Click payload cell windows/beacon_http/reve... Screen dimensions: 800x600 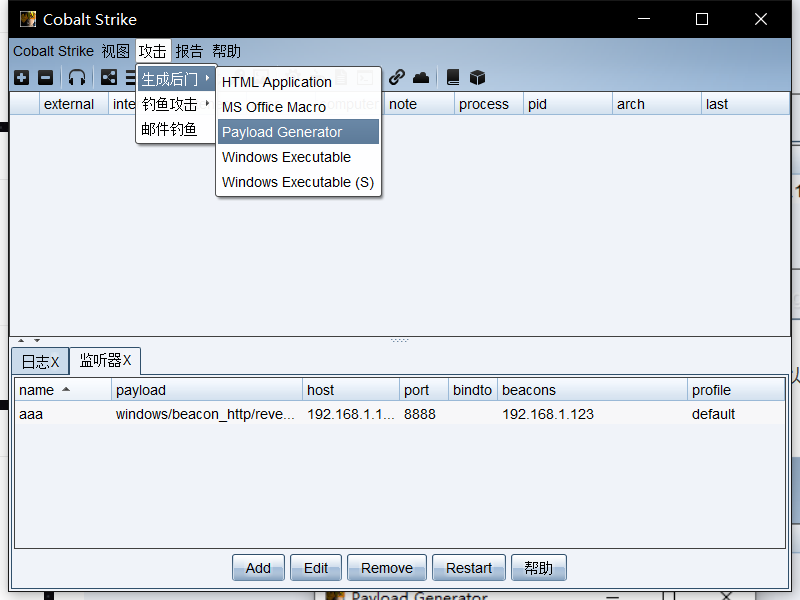[x=205, y=414]
